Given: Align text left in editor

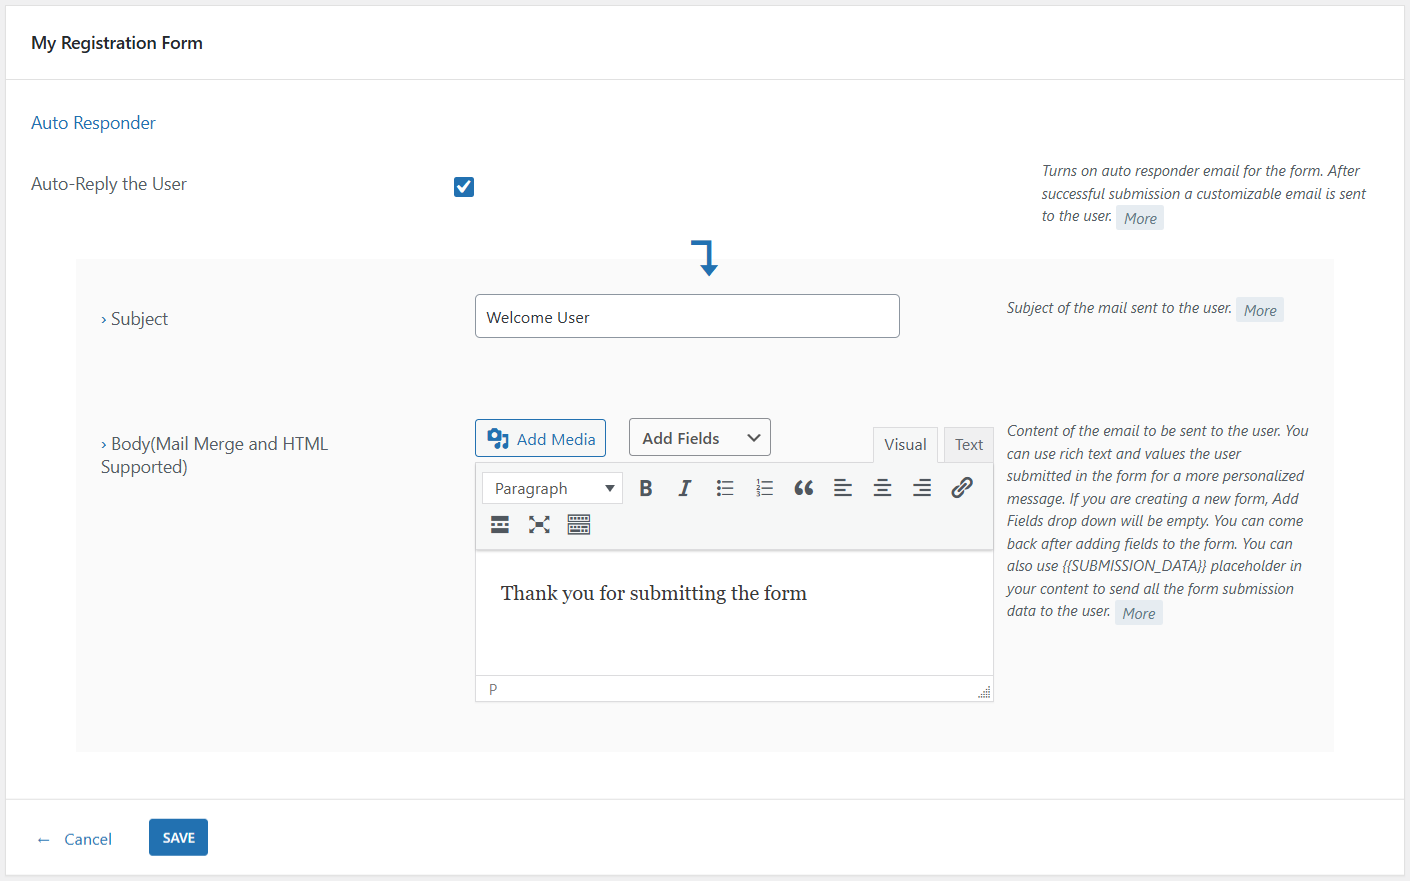Looking at the screenshot, I should coord(843,488).
